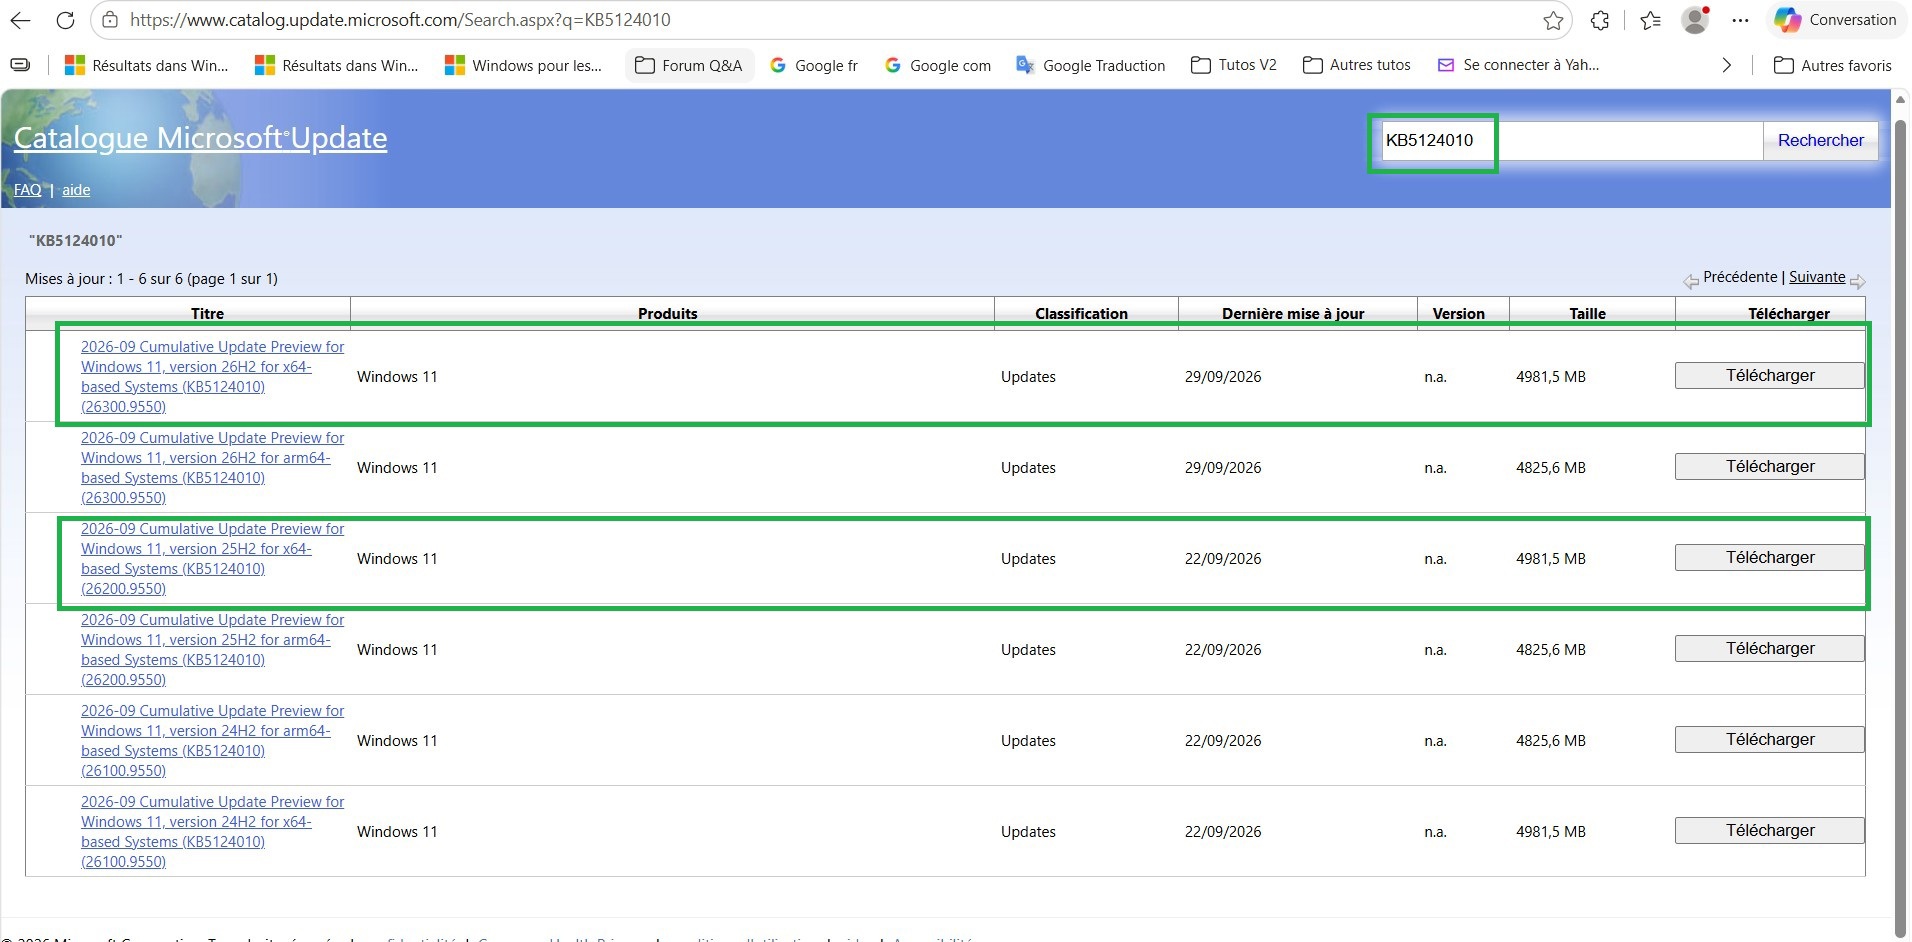This screenshot has height=942, width=1912.
Task: Open Catalogue Microsoft Update home link
Action: (200, 138)
